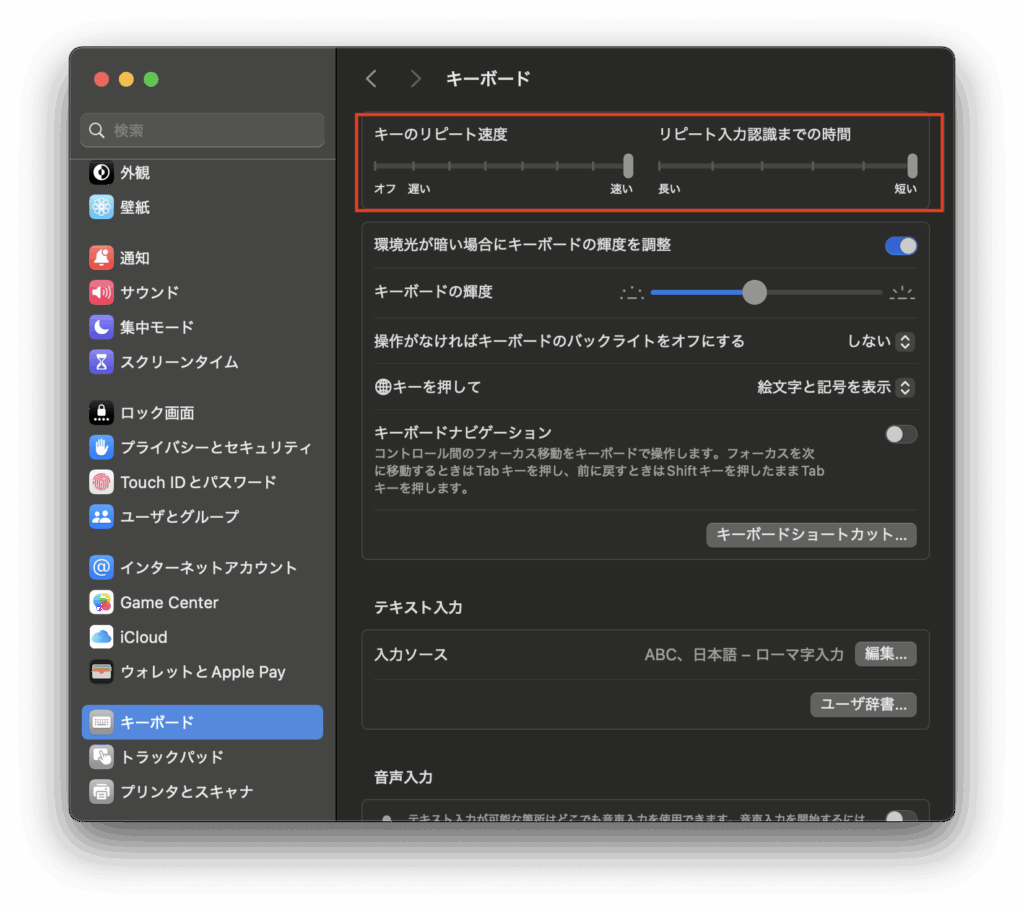Click the キーボードの輝度 brightness slider knob
1024x913 pixels.
tap(755, 292)
